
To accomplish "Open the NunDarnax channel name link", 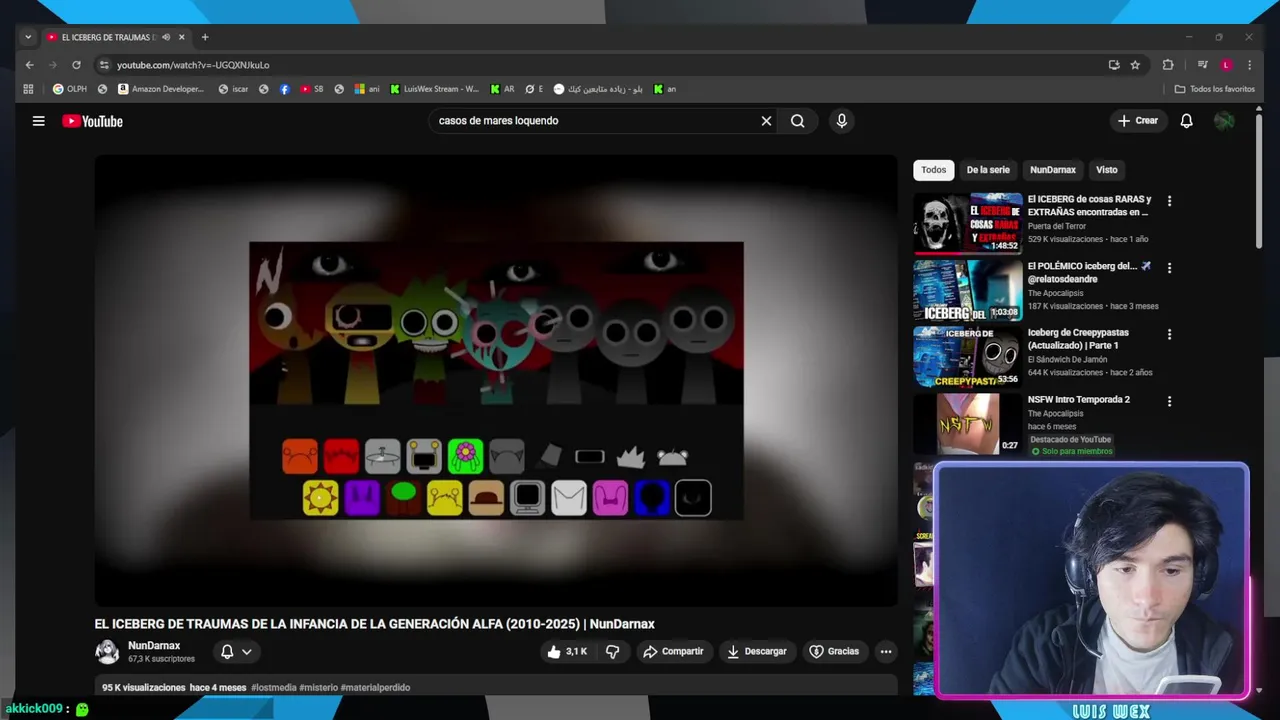I will [x=154, y=646].
